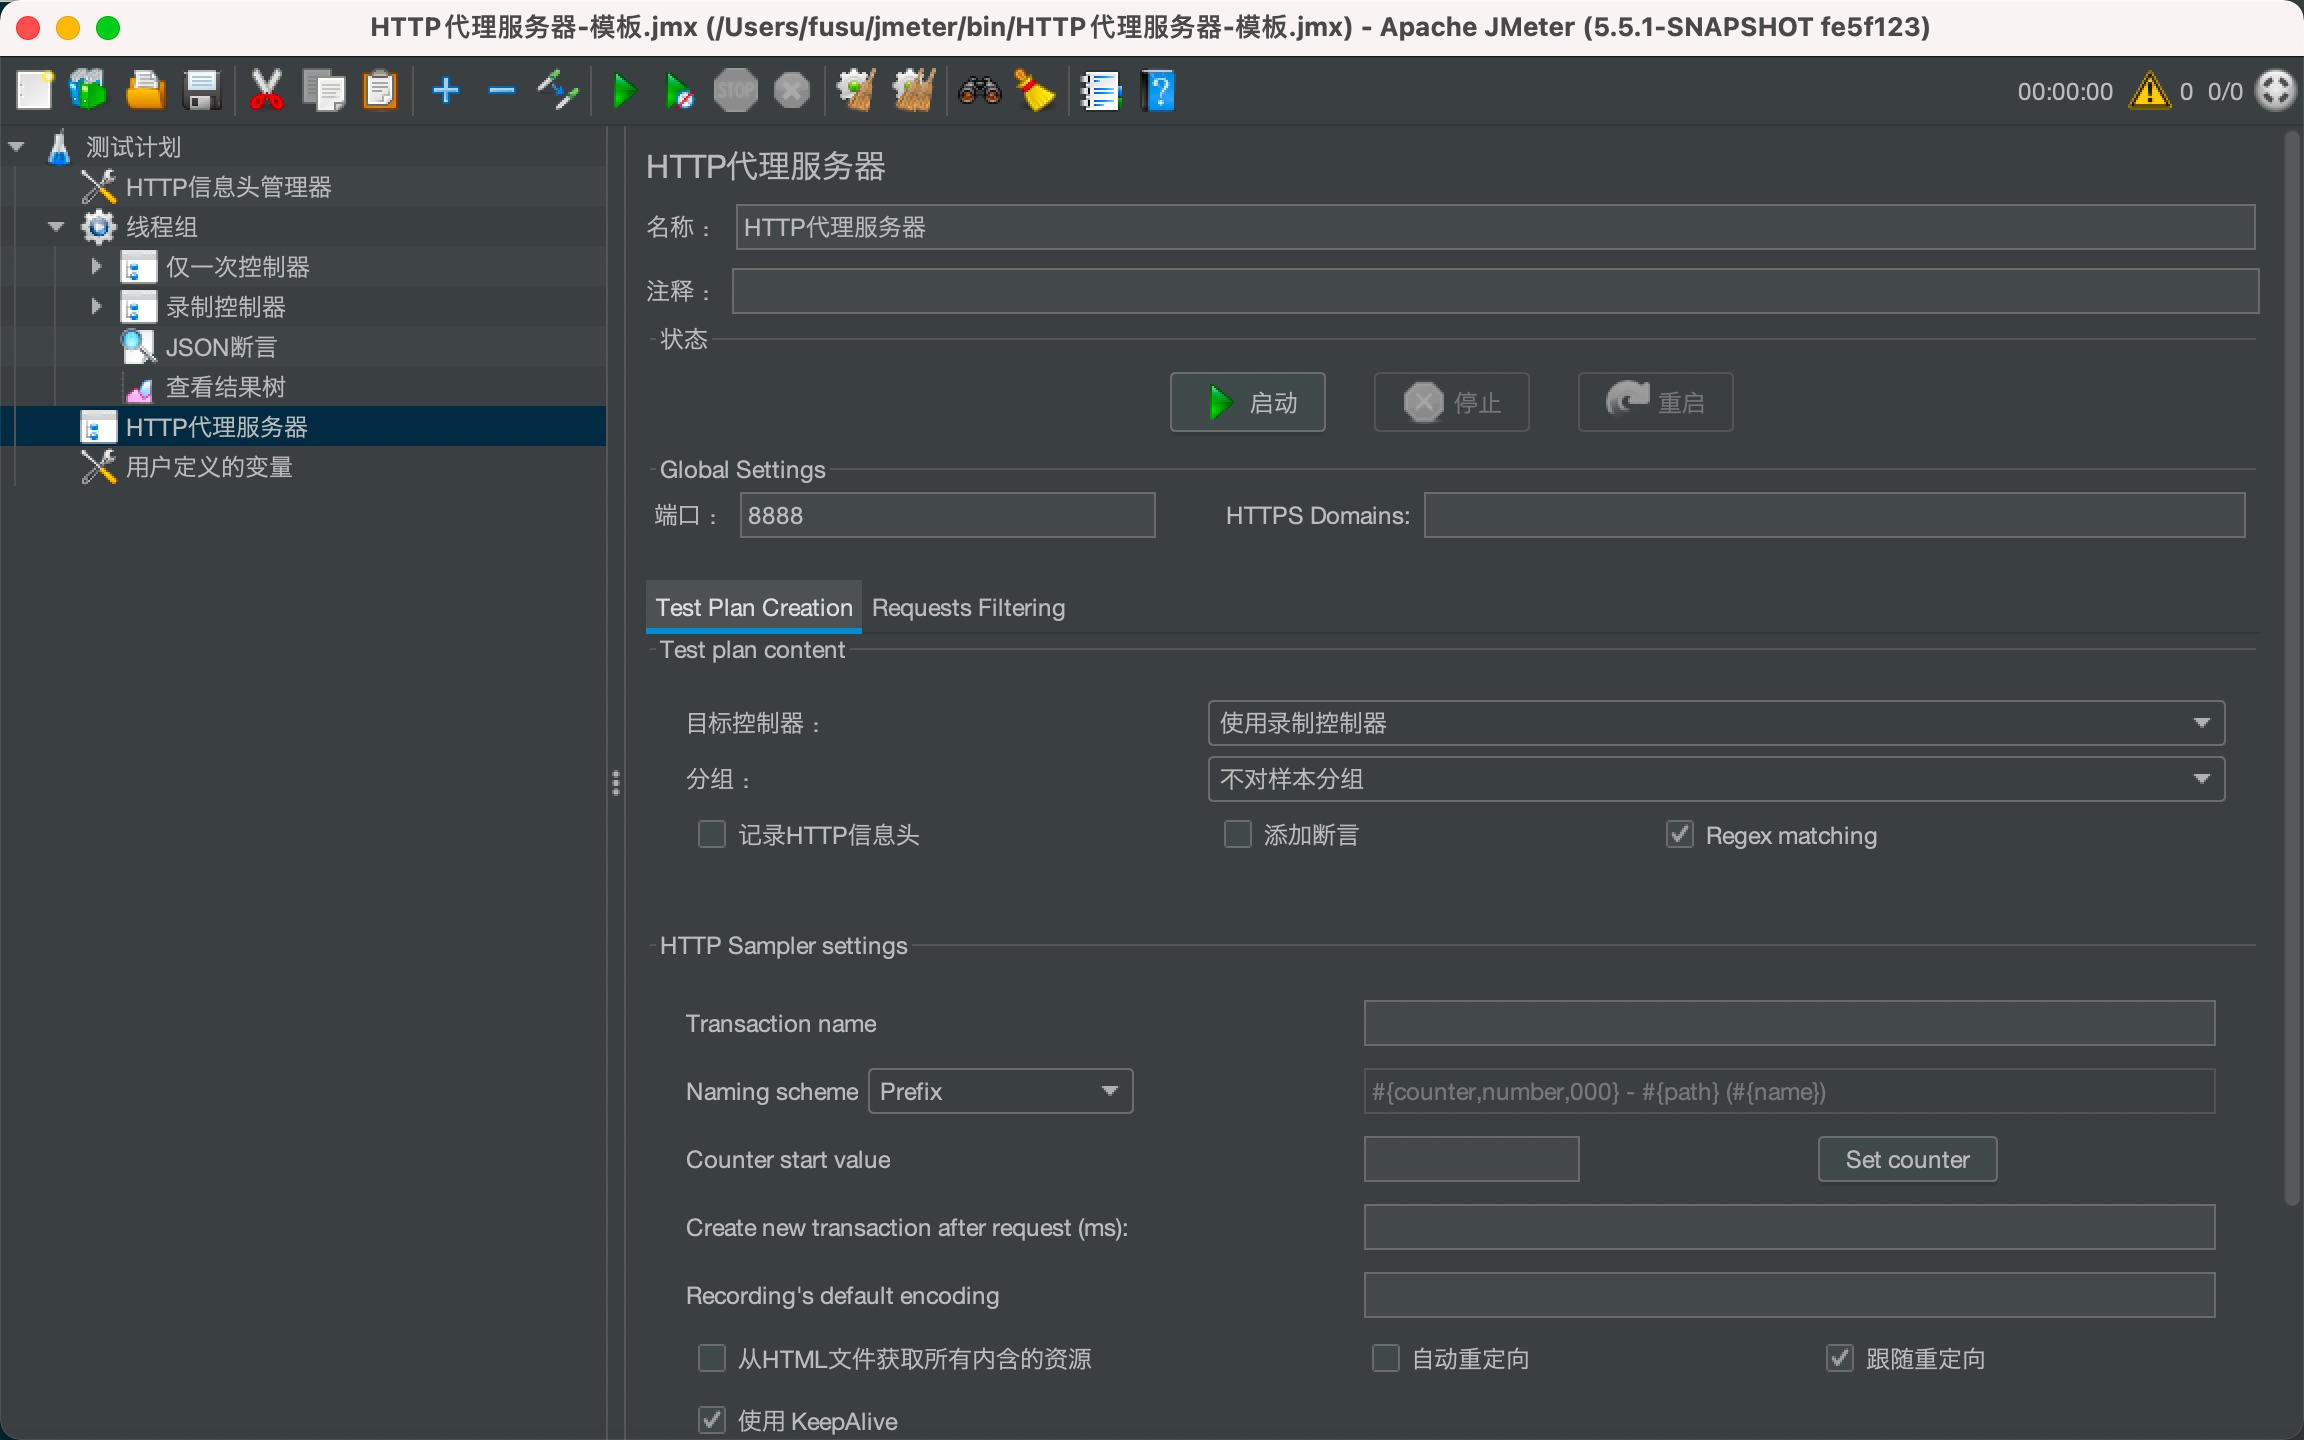Click the Save test plan toolbar icon
2304x1440 pixels.
click(x=203, y=91)
